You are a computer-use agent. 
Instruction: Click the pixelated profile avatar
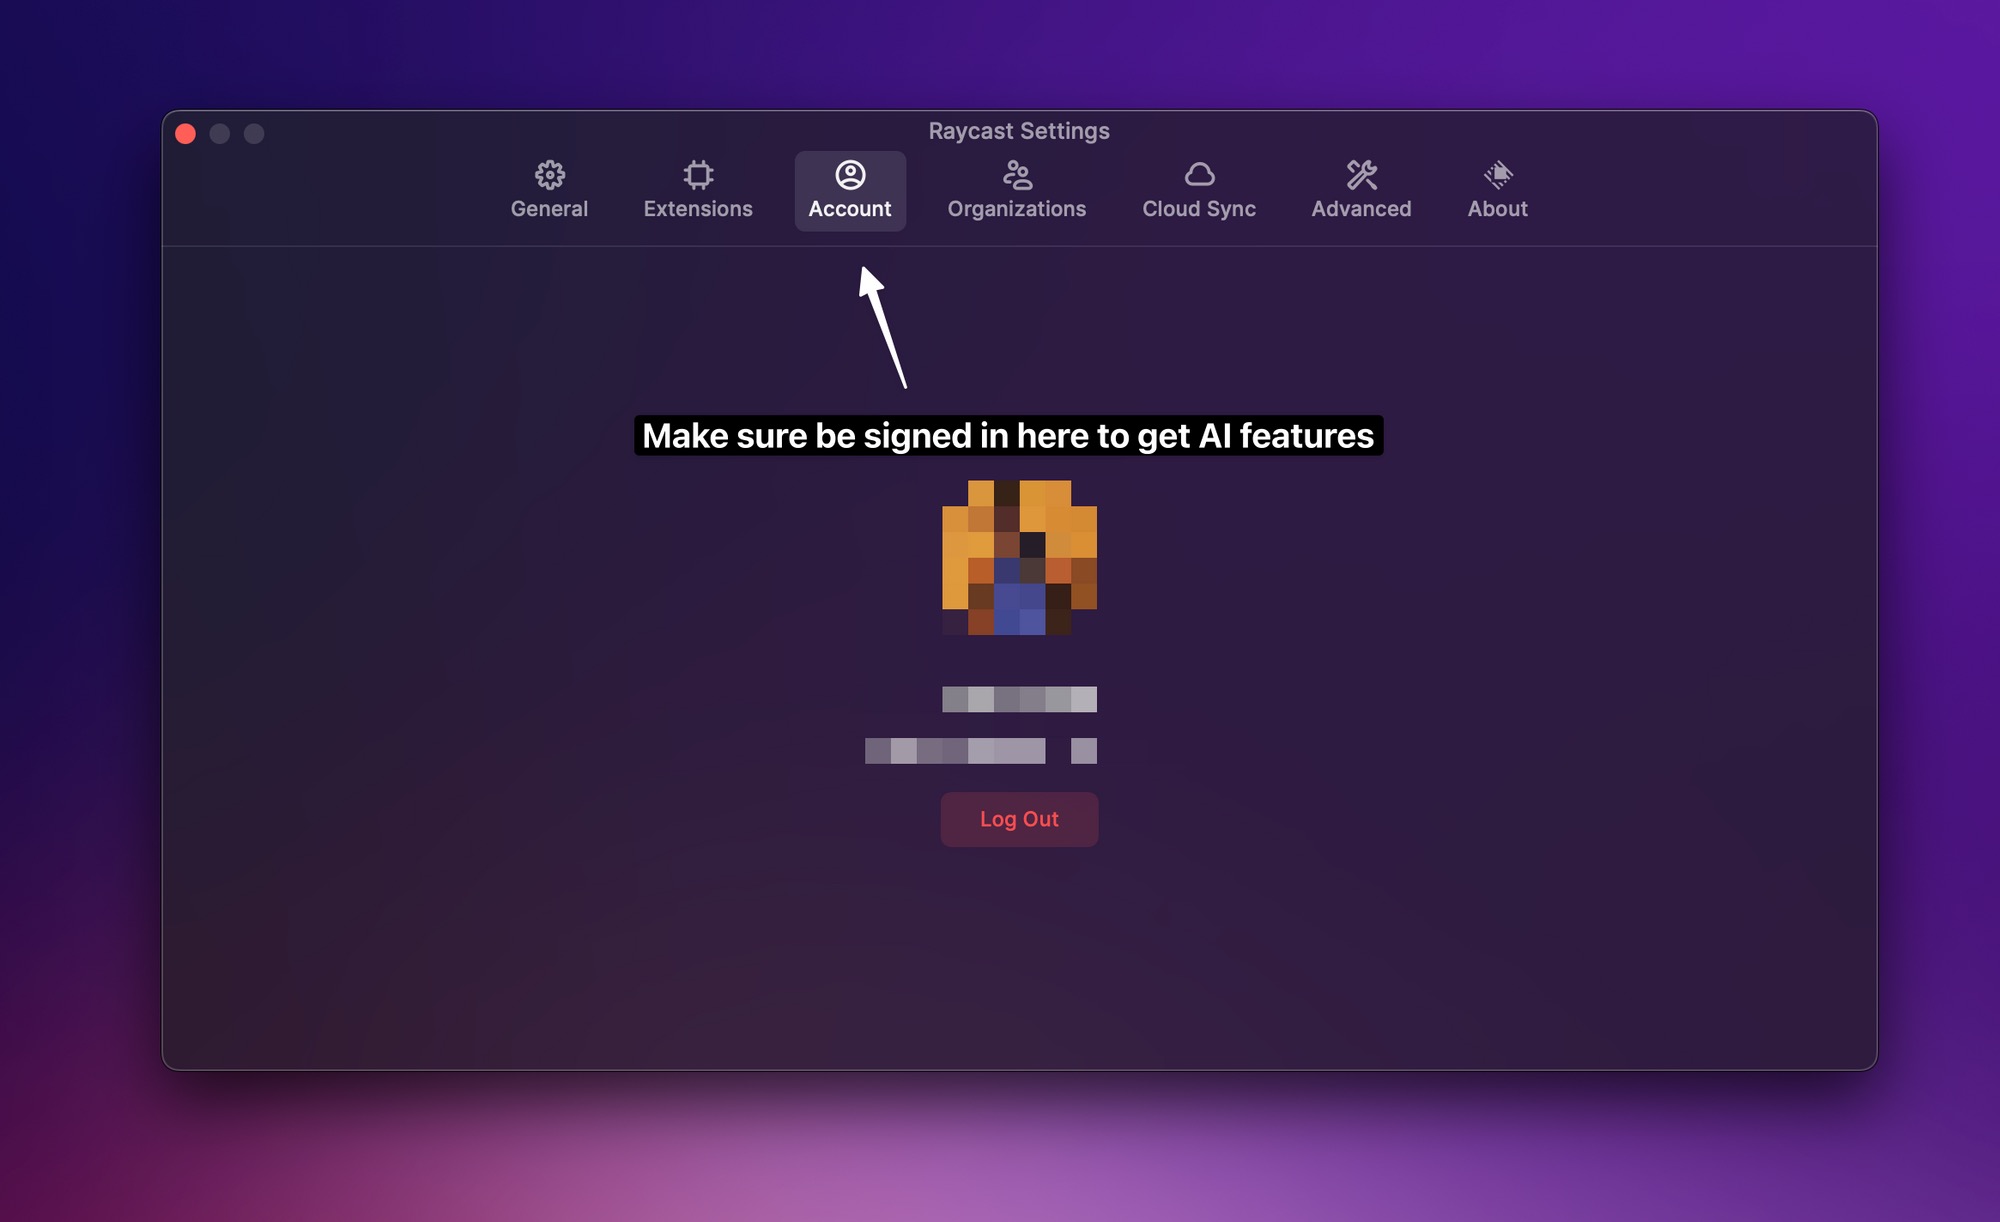click(x=1019, y=557)
